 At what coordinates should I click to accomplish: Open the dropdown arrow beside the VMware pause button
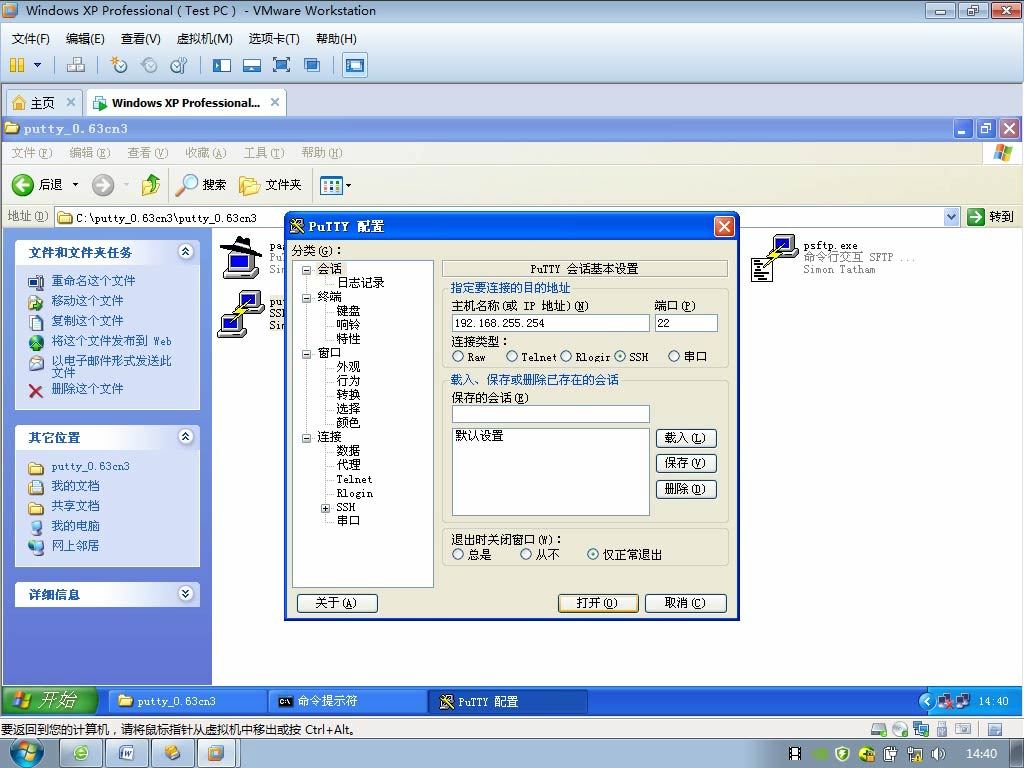click(x=37, y=65)
